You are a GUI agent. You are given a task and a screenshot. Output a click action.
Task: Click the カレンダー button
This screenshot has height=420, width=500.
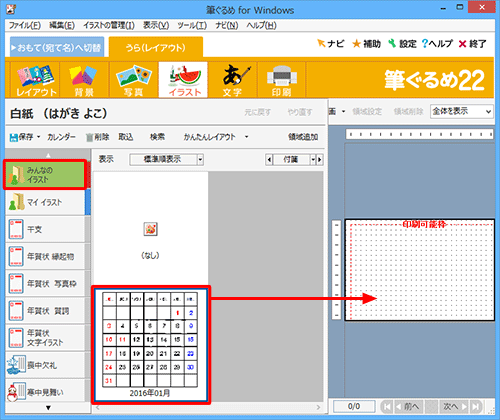coord(61,137)
